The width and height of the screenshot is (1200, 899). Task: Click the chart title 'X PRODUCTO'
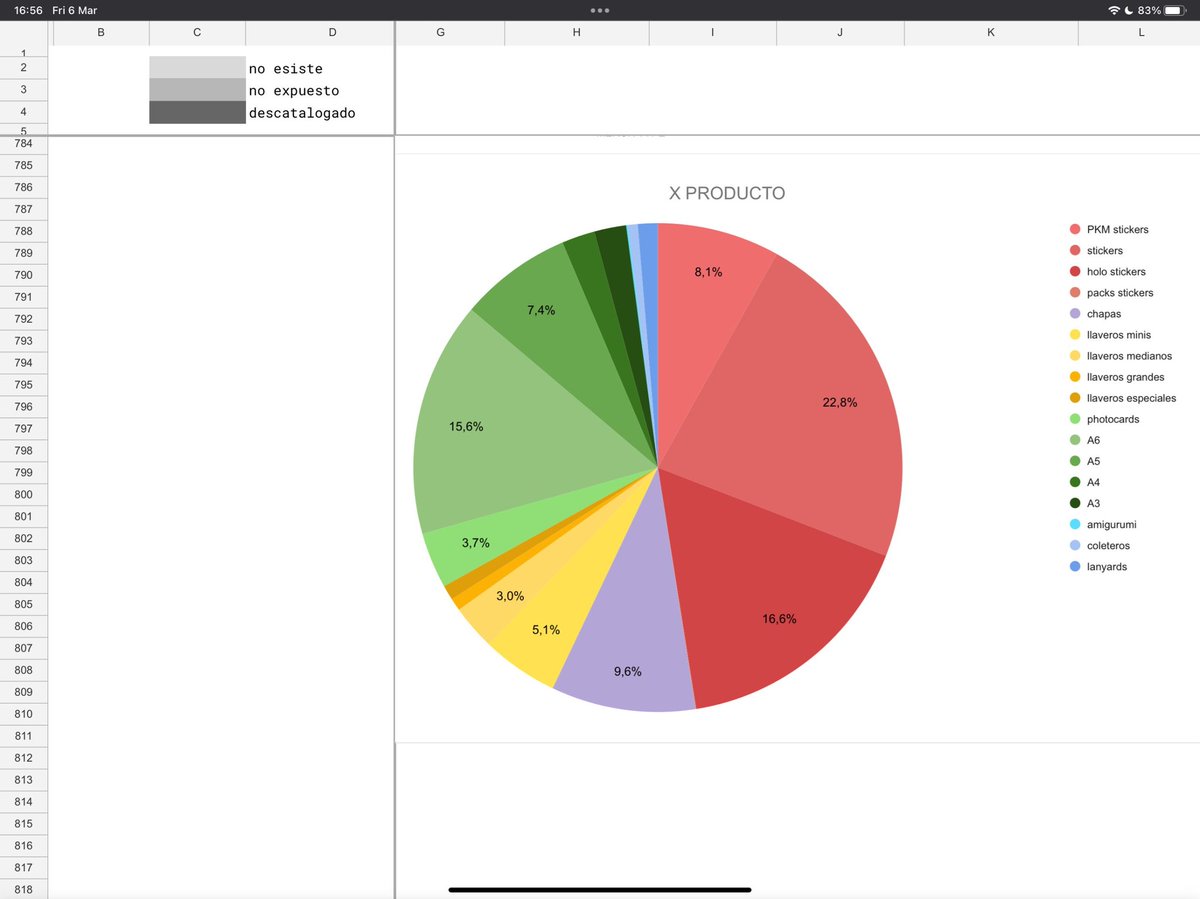[x=727, y=194]
